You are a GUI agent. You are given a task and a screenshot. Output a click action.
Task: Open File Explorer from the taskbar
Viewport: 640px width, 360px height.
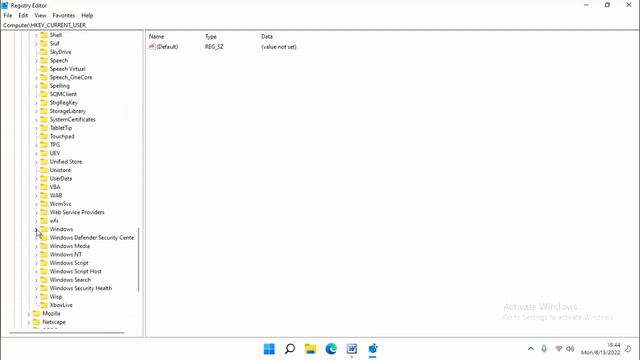click(x=310, y=349)
